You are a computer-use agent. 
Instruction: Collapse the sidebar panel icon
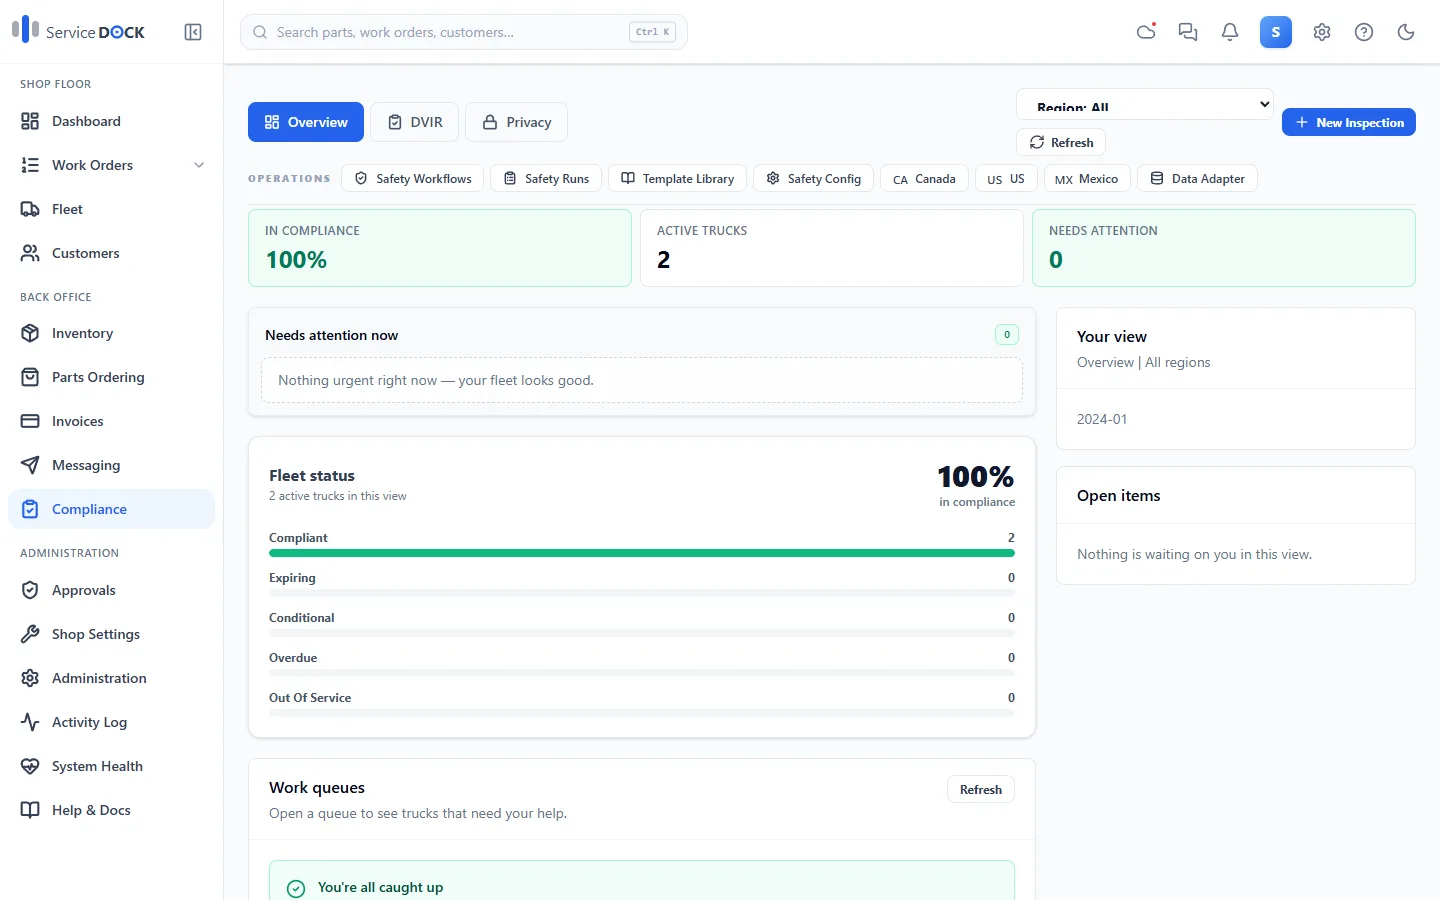(193, 32)
